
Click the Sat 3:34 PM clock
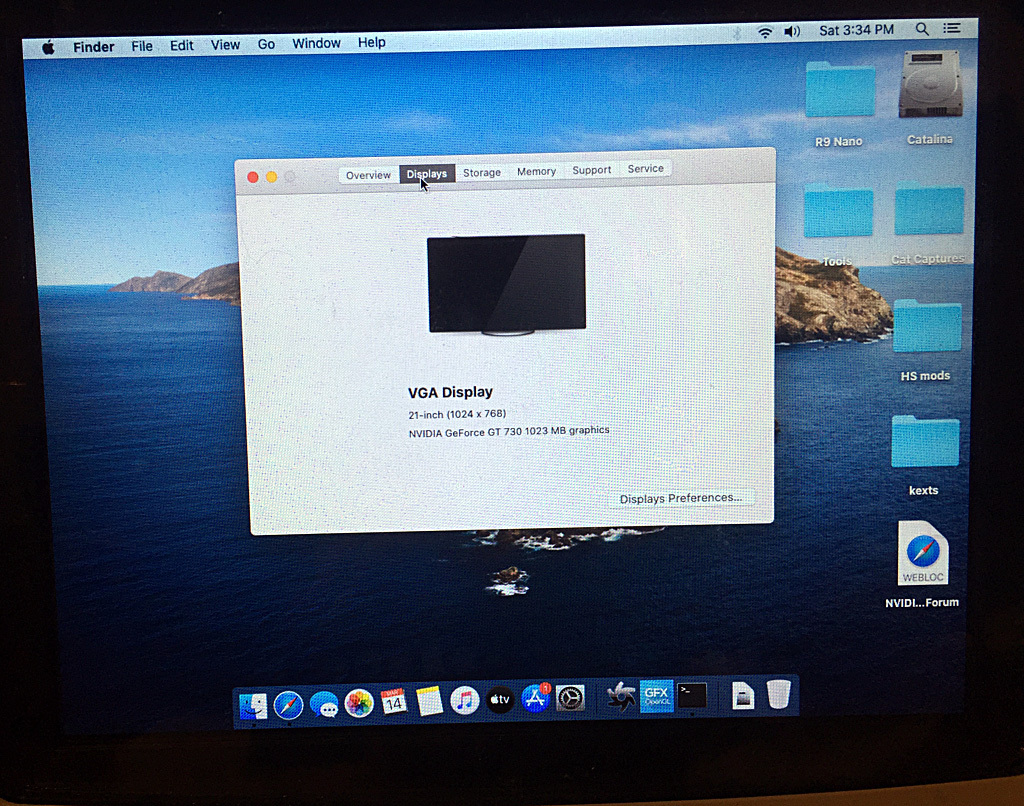pos(856,30)
